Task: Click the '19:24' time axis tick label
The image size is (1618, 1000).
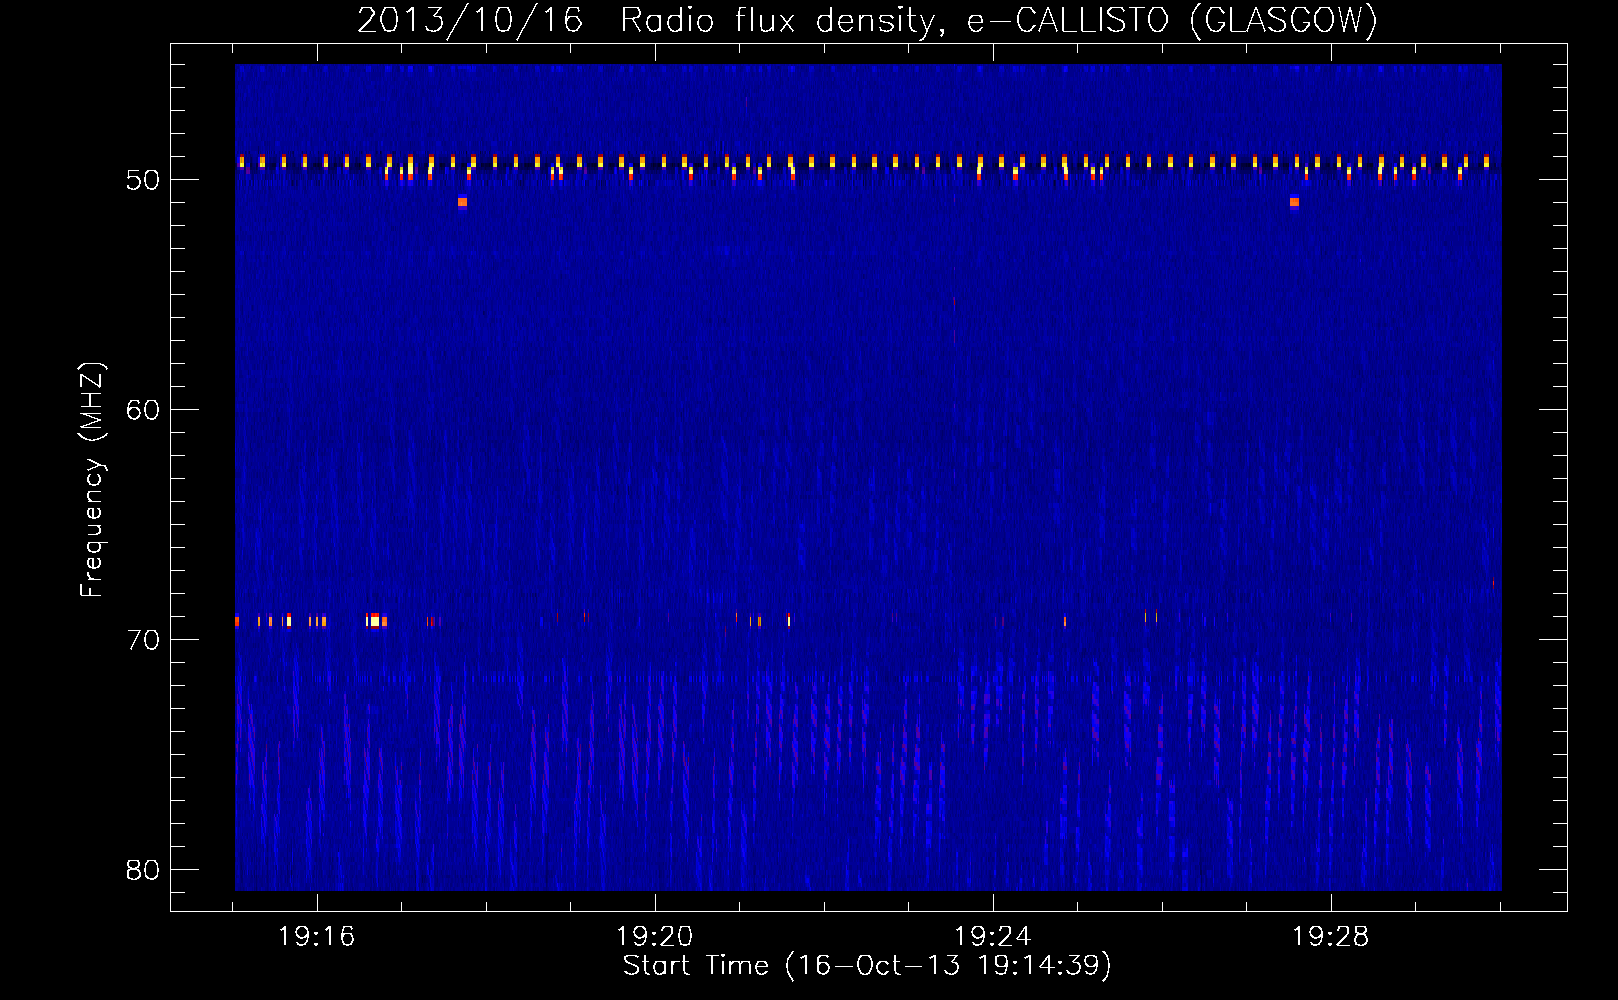Action: pos(992,937)
